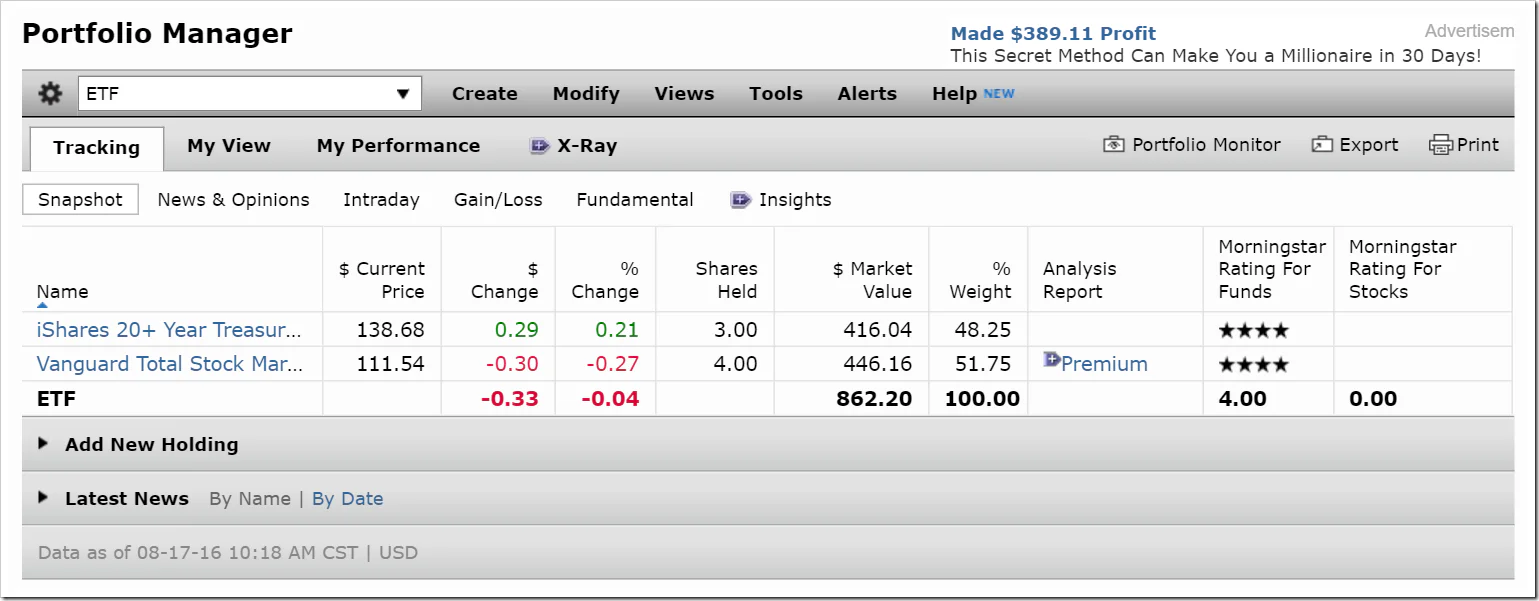Click total market value 862.20
The height and width of the screenshot is (601, 1539).
(875, 399)
